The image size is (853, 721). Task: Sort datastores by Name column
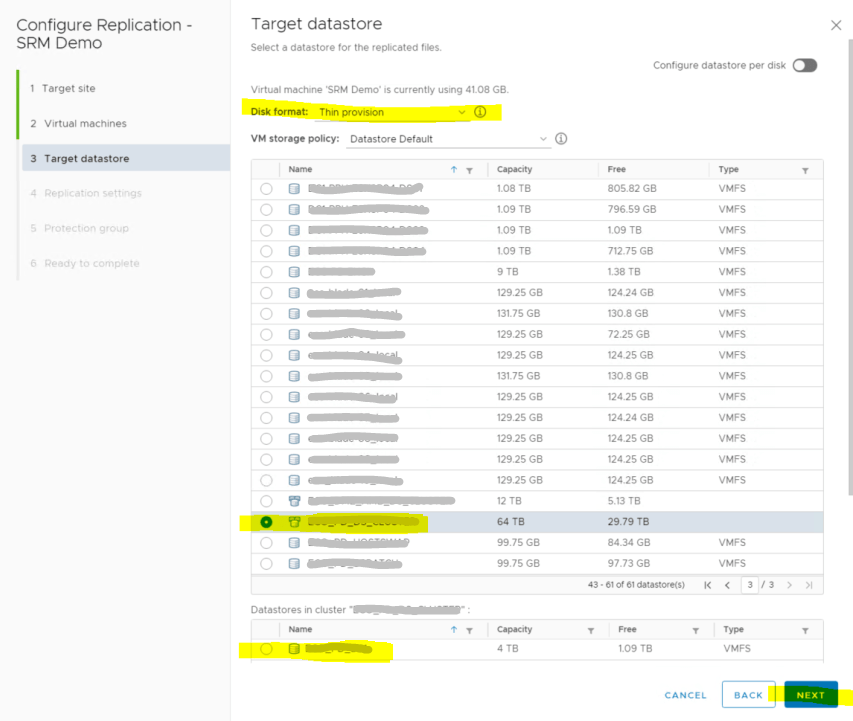300,170
